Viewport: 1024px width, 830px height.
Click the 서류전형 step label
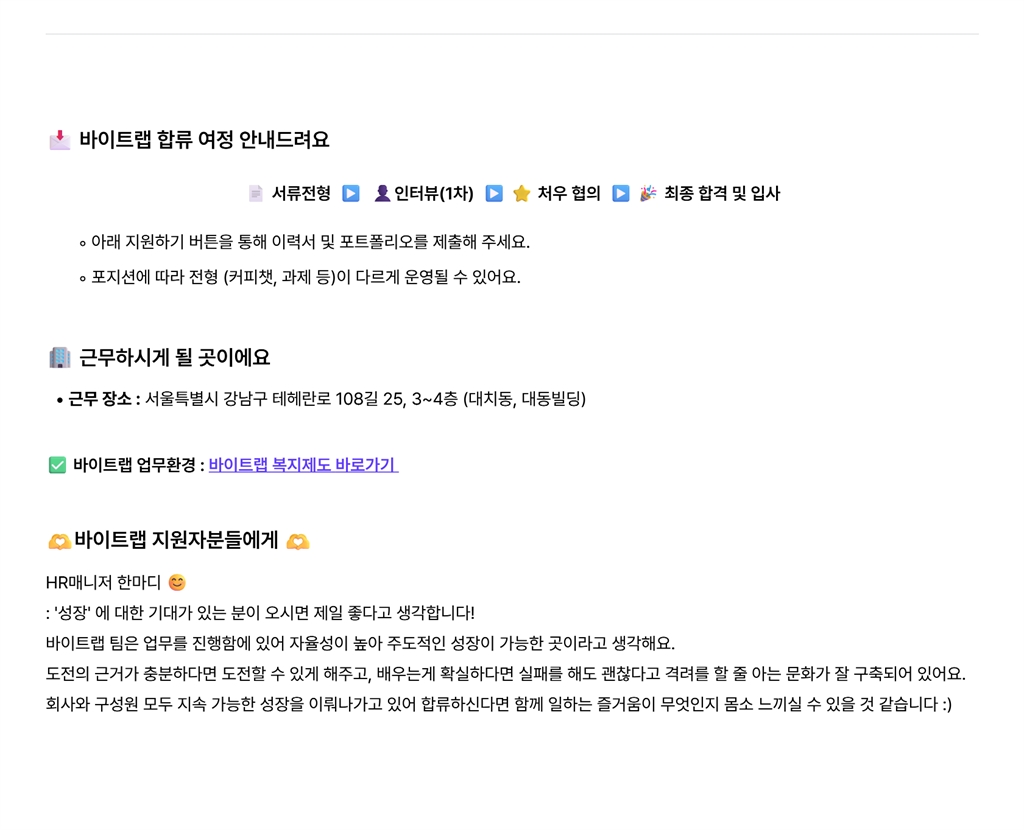pyautogui.click(x=301, y=193)
